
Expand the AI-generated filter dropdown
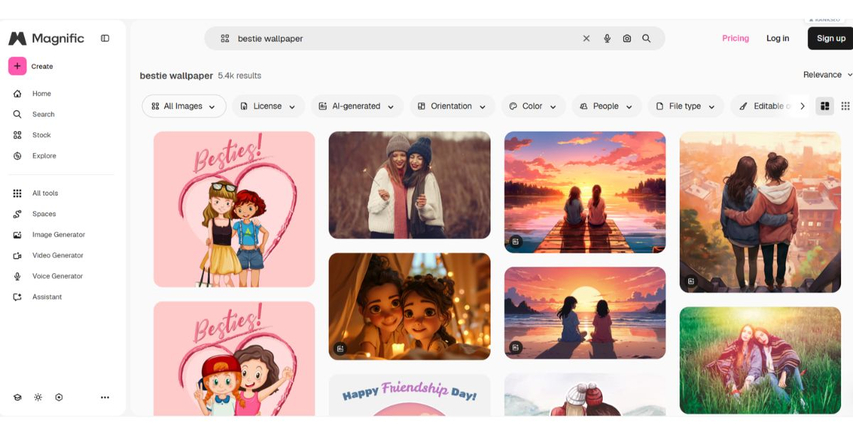(x=356, y=106)
